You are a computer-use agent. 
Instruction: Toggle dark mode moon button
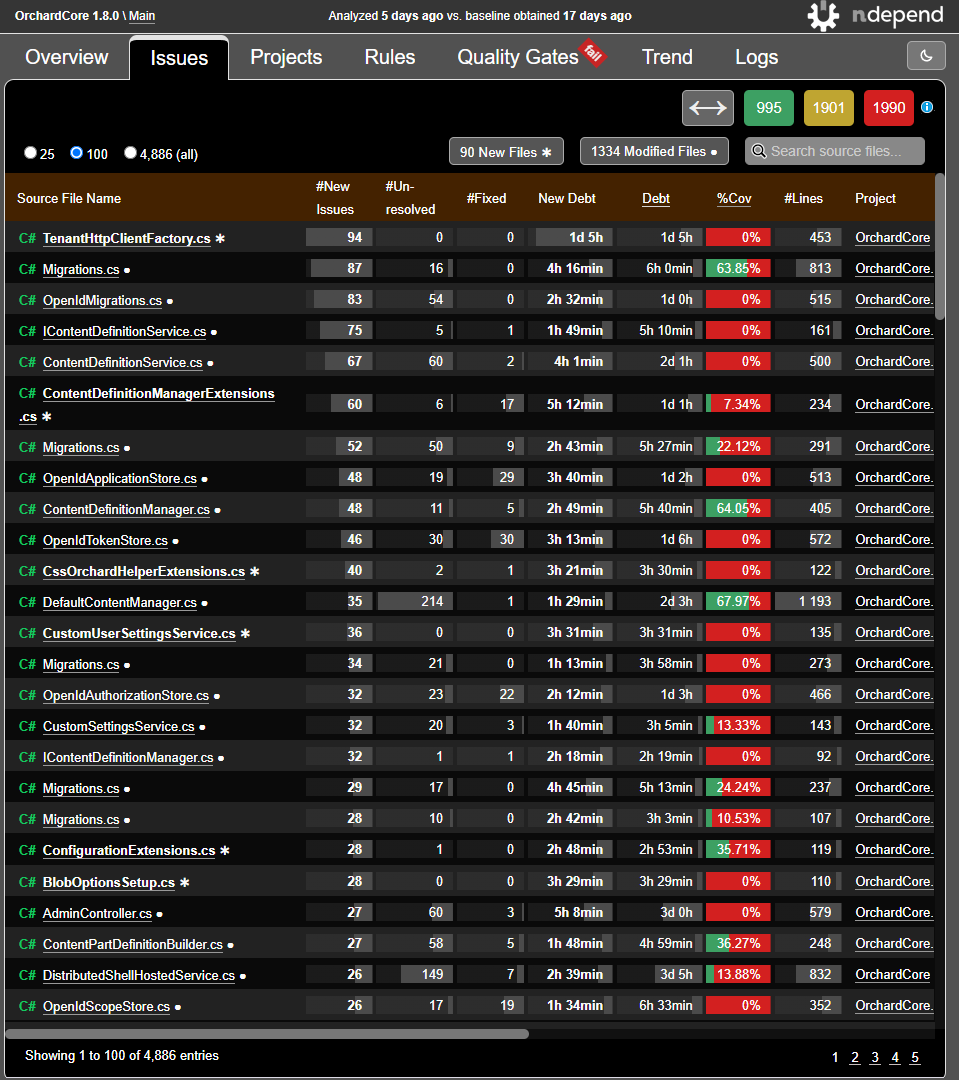[925, 56]
